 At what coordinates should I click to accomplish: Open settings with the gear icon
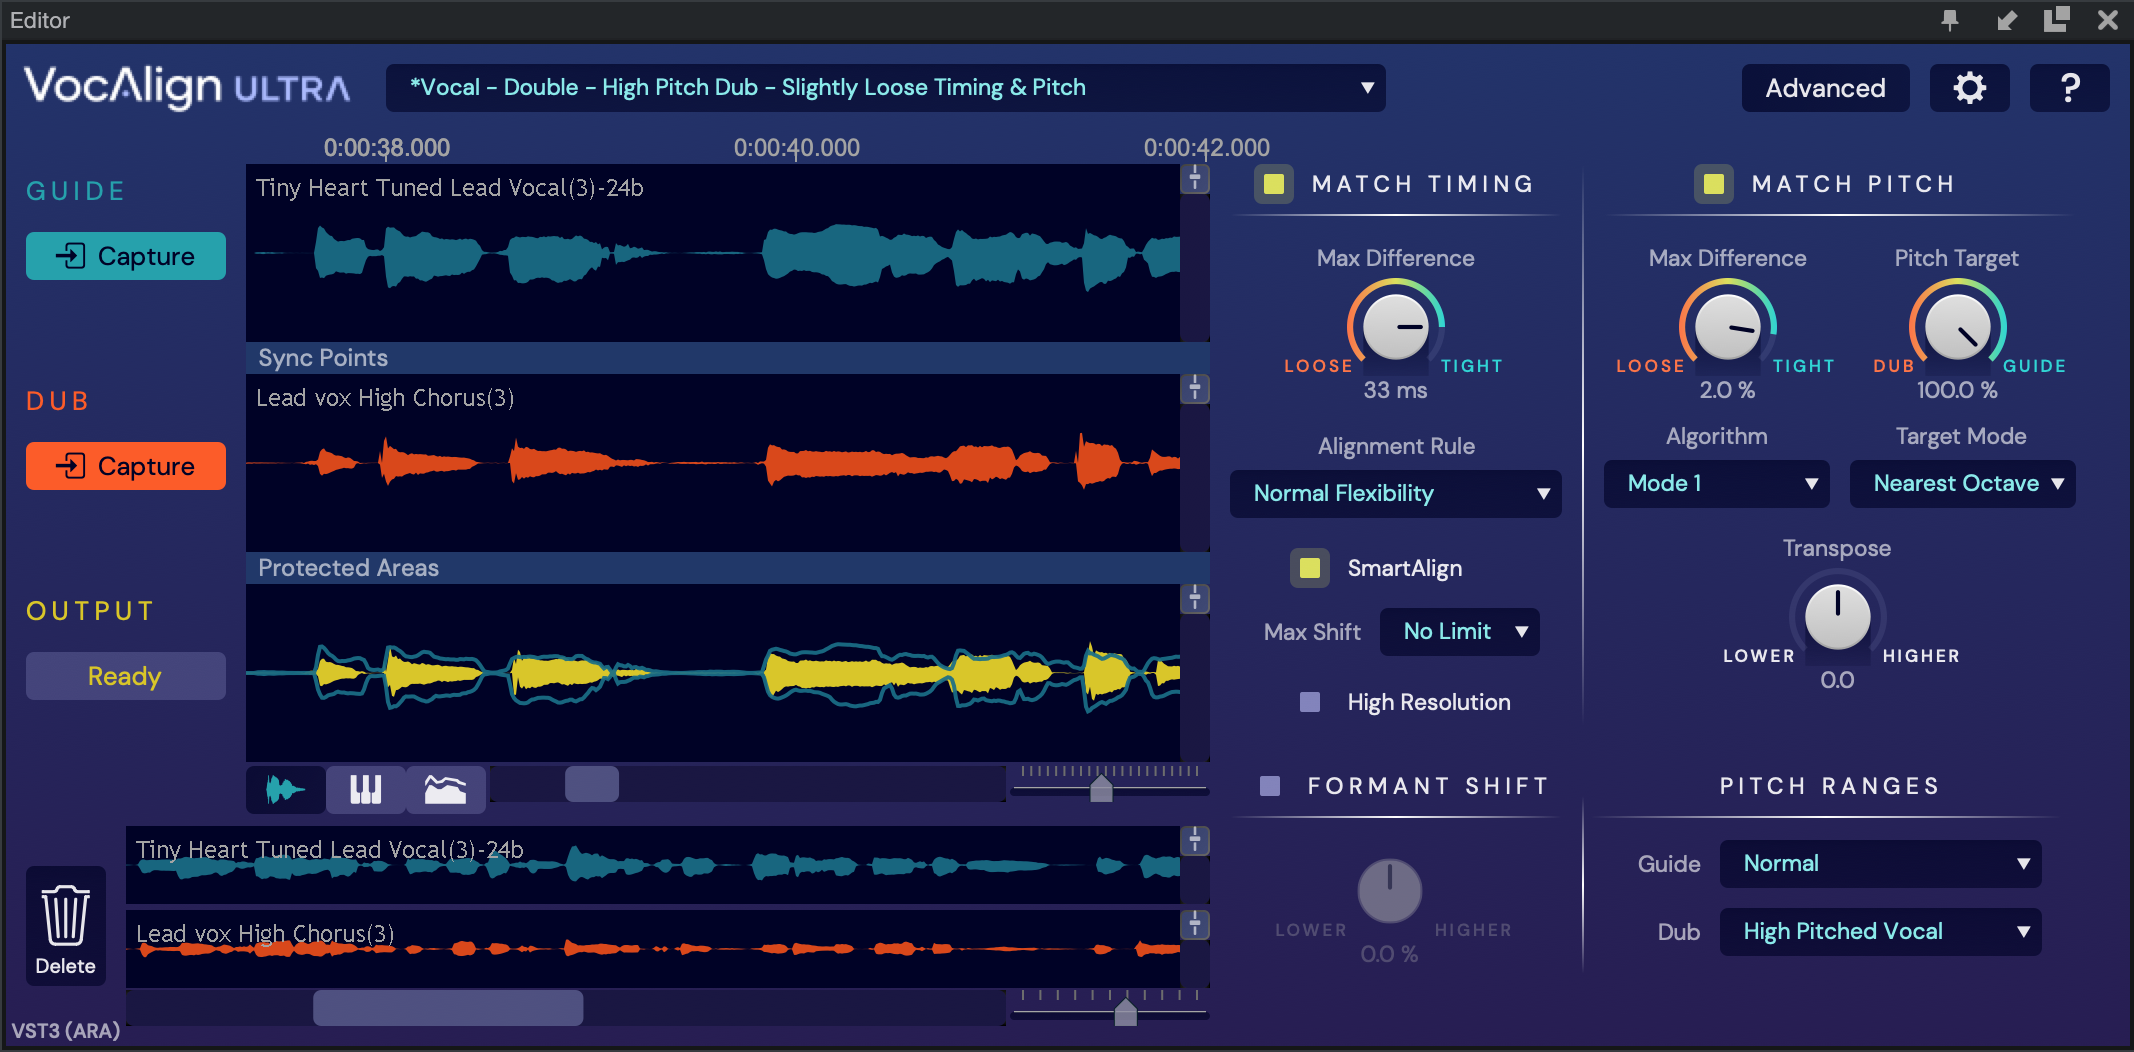[x=1969, y=88]
